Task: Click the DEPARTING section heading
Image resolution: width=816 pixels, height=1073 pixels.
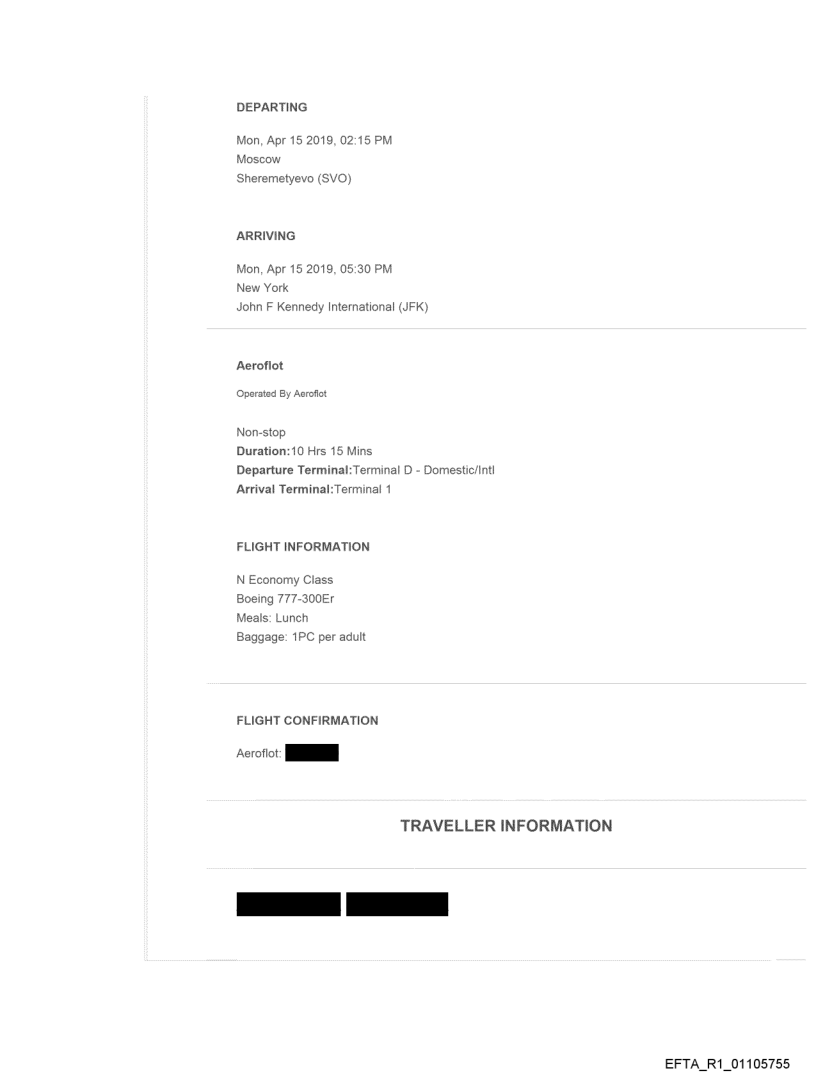Action: pos(271,107)
